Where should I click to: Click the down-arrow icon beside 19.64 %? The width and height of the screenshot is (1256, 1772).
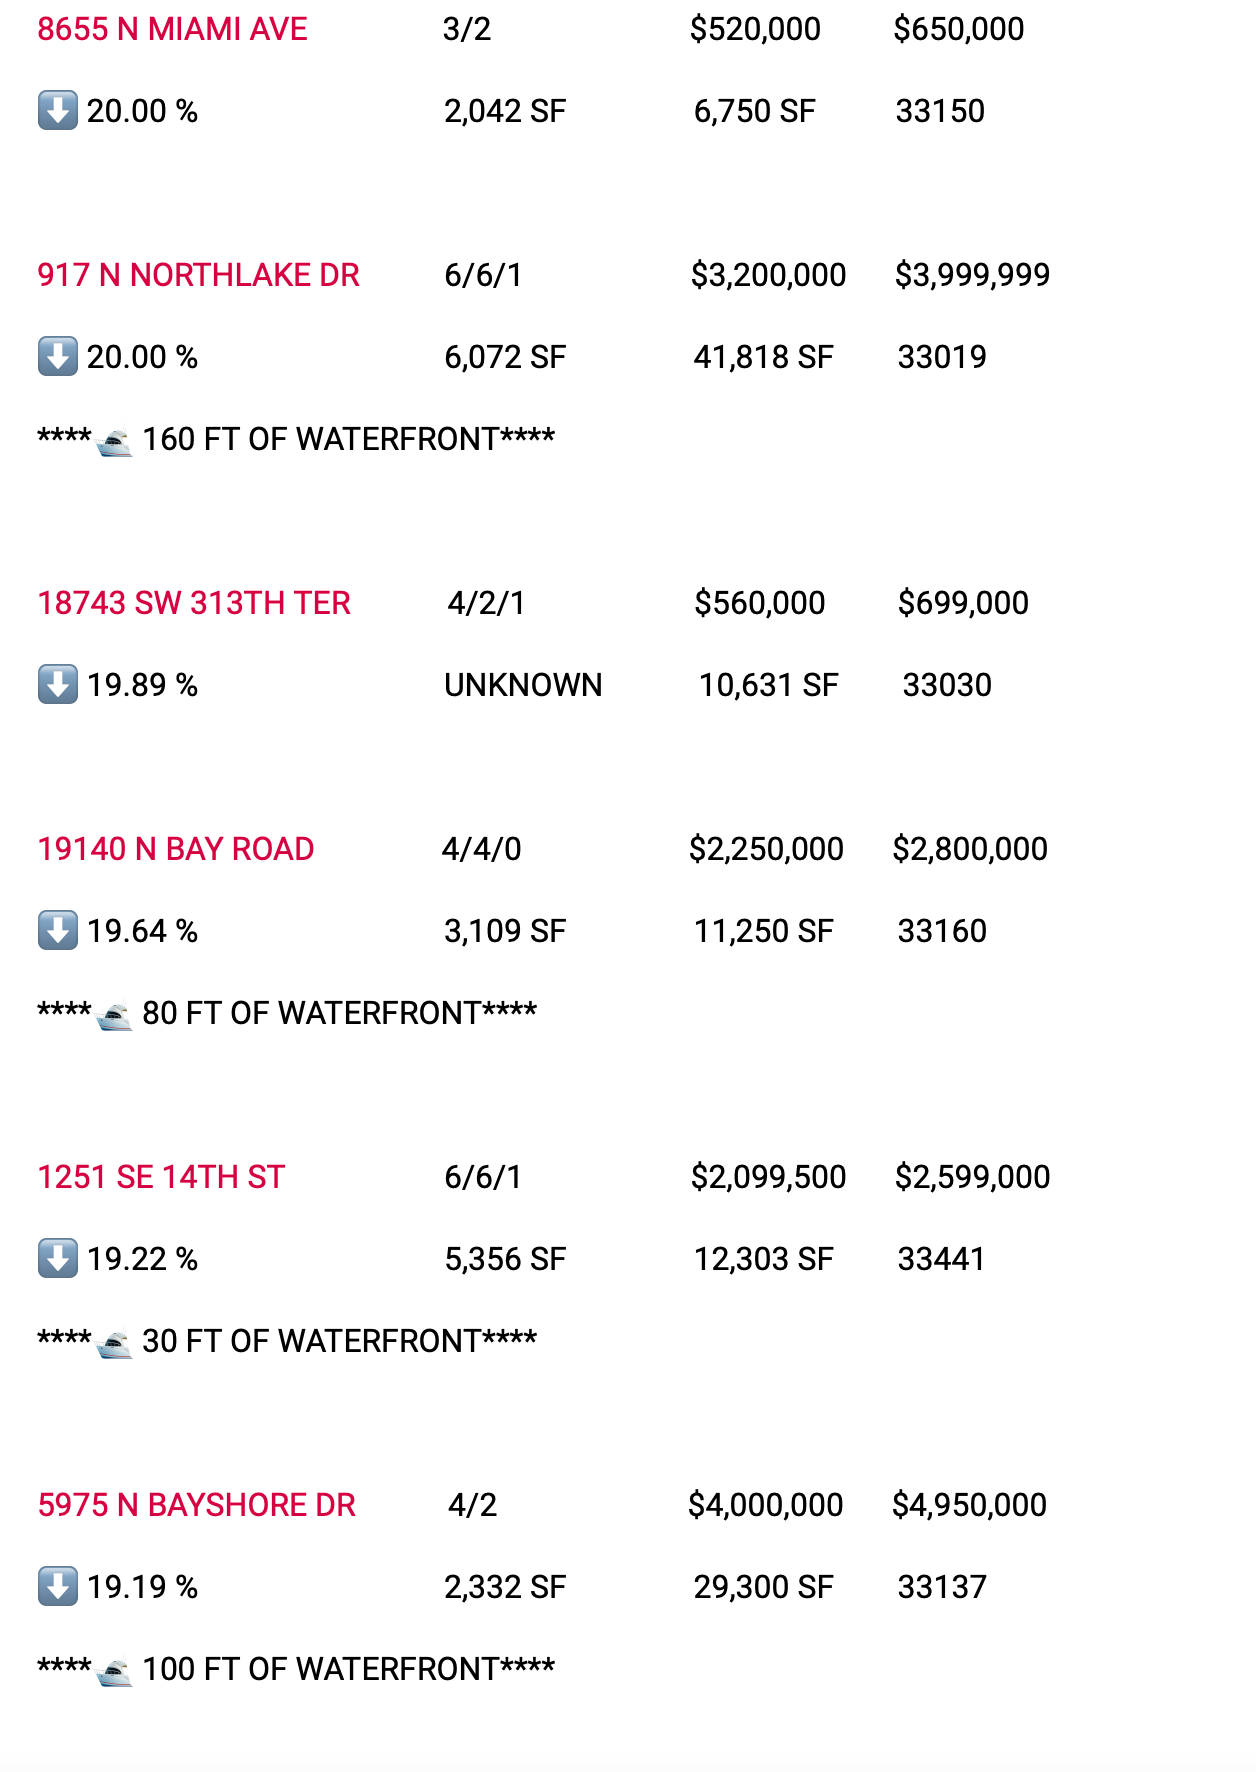point(58,931)
